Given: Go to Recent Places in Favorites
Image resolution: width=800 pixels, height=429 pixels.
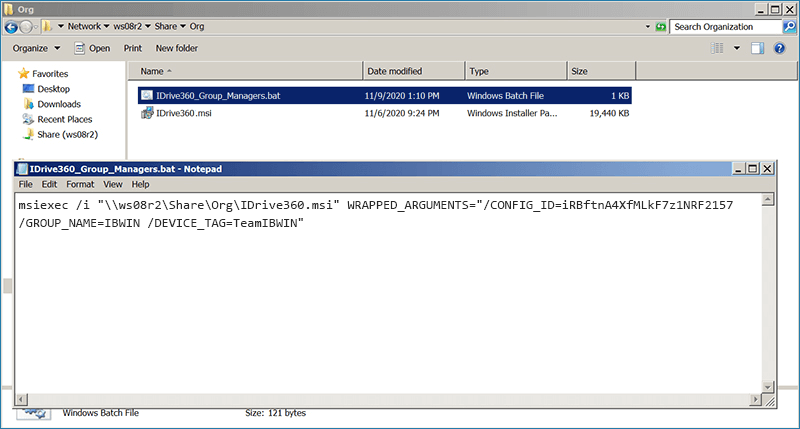Looking at the screenshot, I should pos(65,119).
